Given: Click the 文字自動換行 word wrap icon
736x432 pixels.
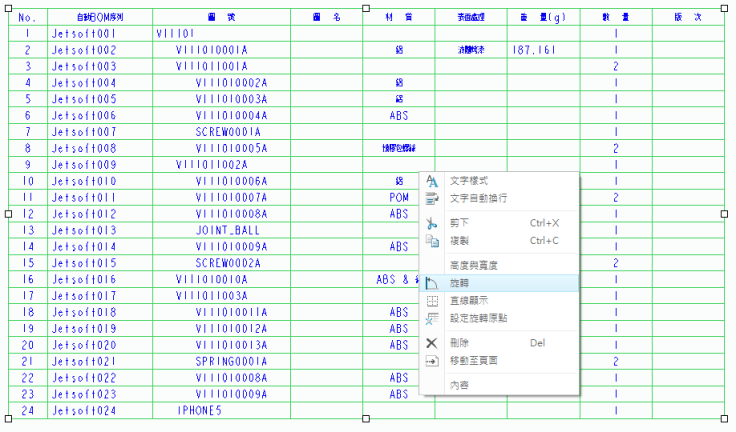Looking at the screenshot, I should coord(432,198).
